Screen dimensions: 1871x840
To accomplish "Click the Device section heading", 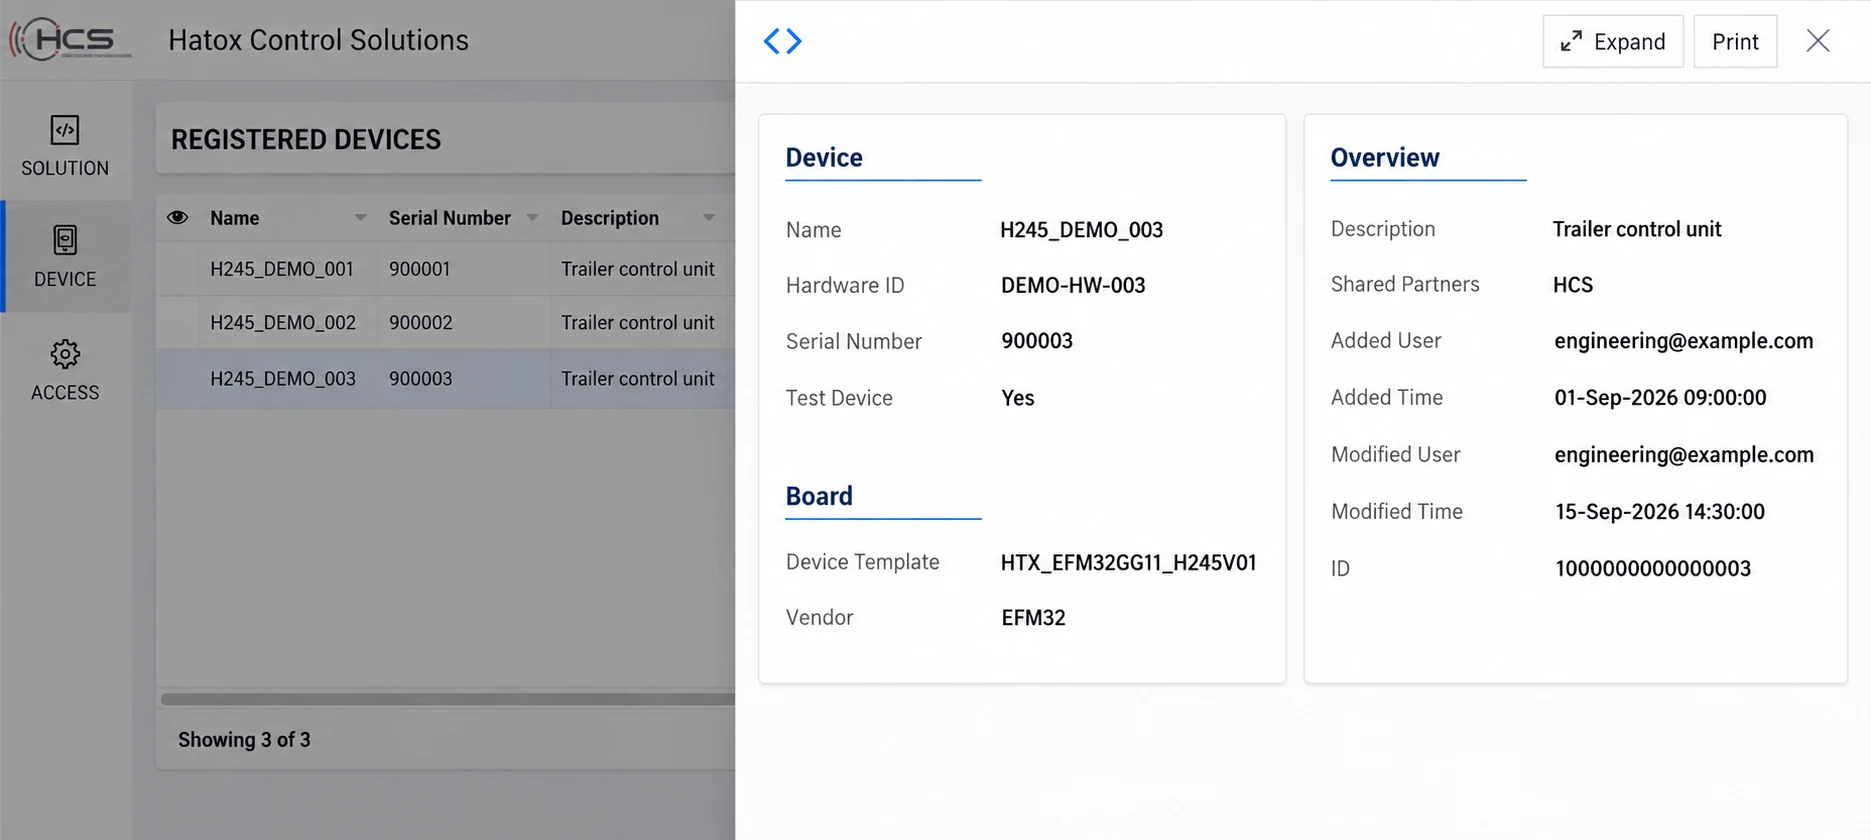I will tap(824, 157).
